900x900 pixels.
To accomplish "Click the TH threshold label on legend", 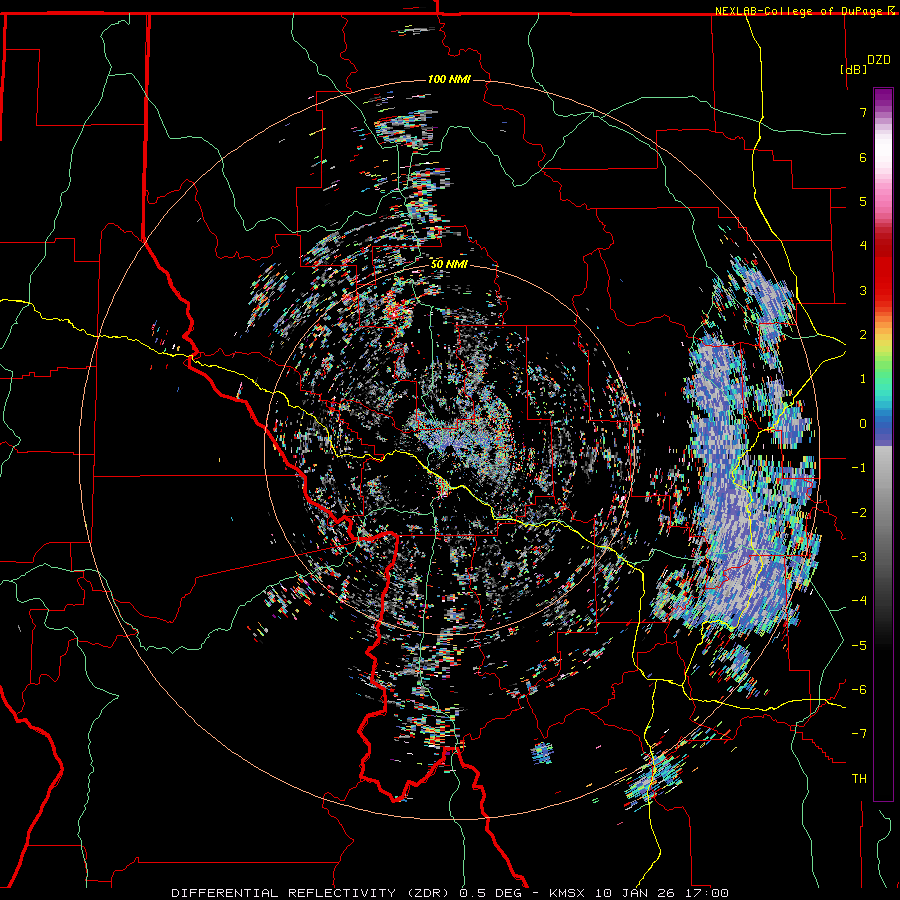I will pyautogui.click(x=859, y=779).
